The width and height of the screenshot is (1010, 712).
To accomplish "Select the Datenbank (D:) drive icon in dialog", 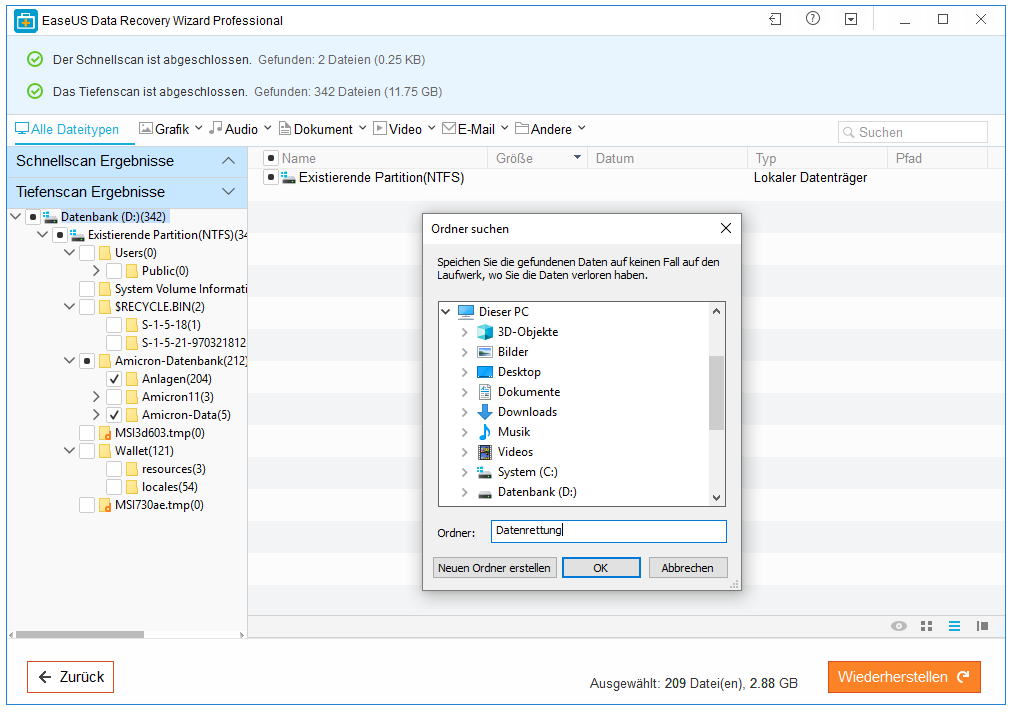I will click(x=484, y=493).
